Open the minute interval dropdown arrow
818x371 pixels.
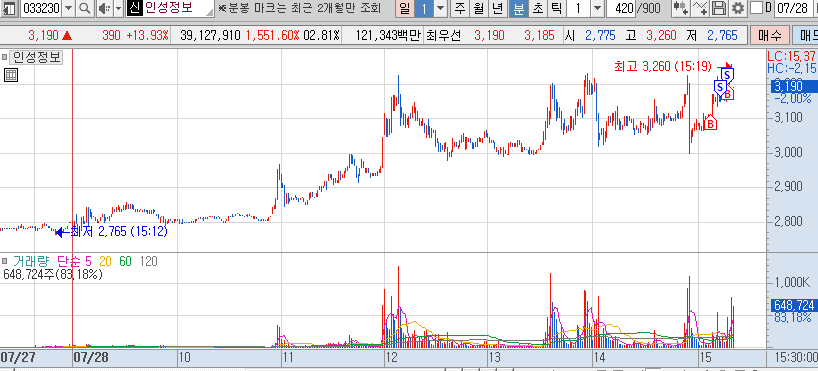pos(598,8)
